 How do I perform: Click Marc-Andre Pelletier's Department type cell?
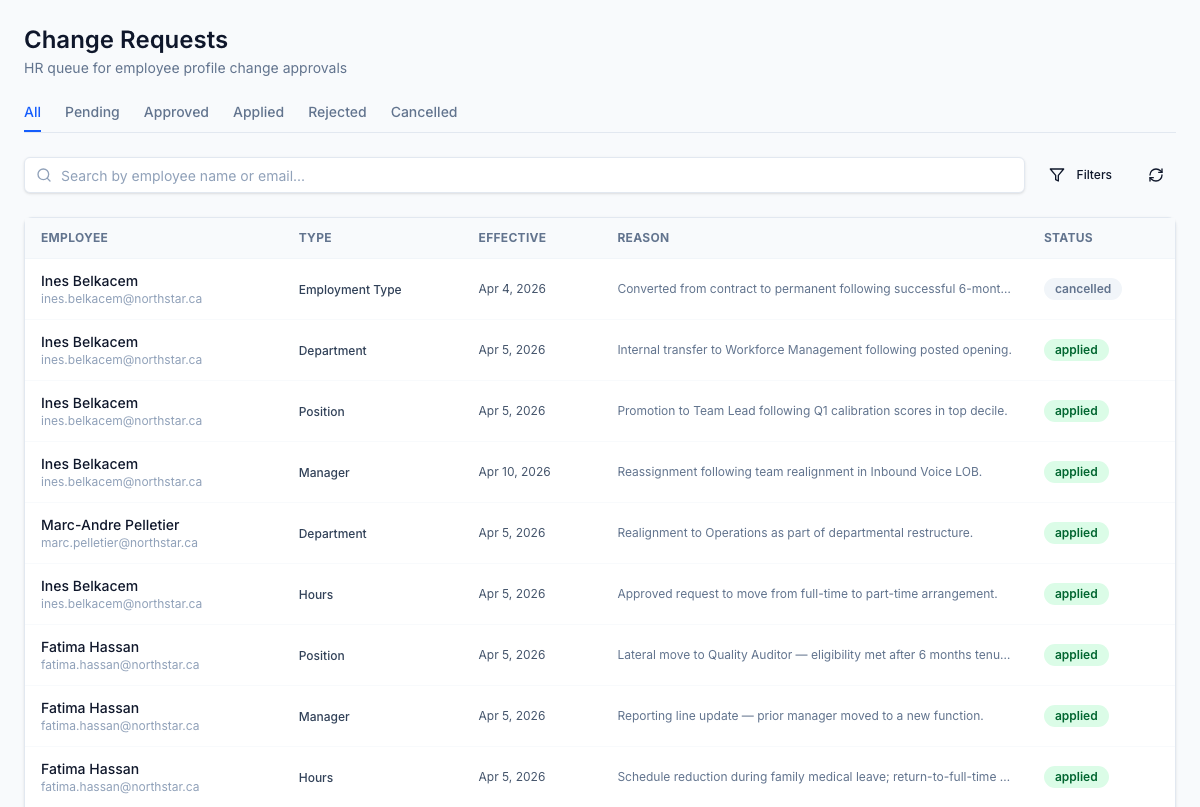point(333,534)
